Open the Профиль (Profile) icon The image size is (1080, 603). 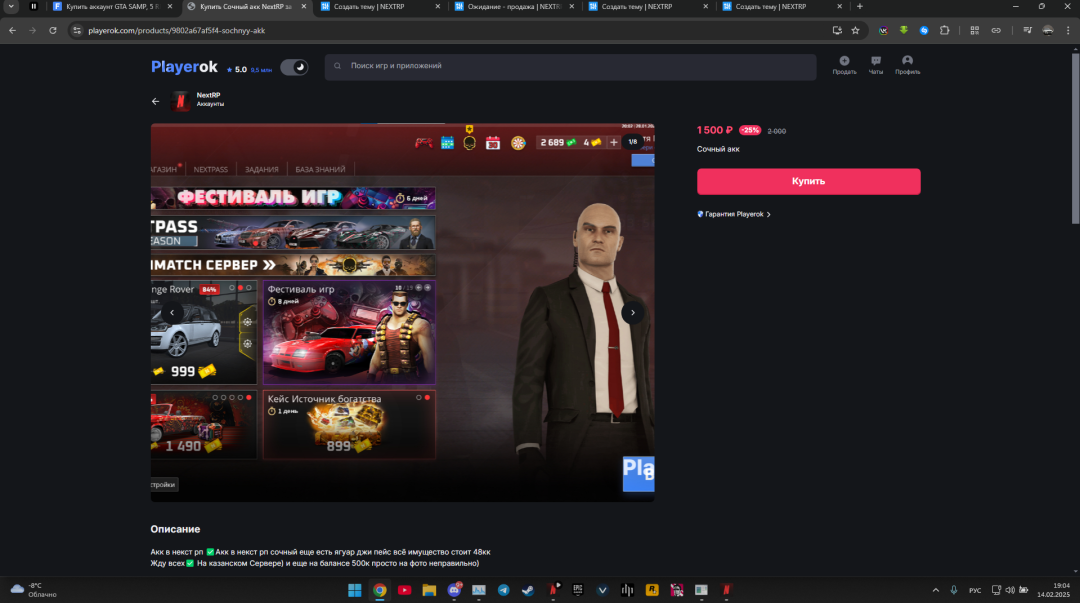[907, 65]
